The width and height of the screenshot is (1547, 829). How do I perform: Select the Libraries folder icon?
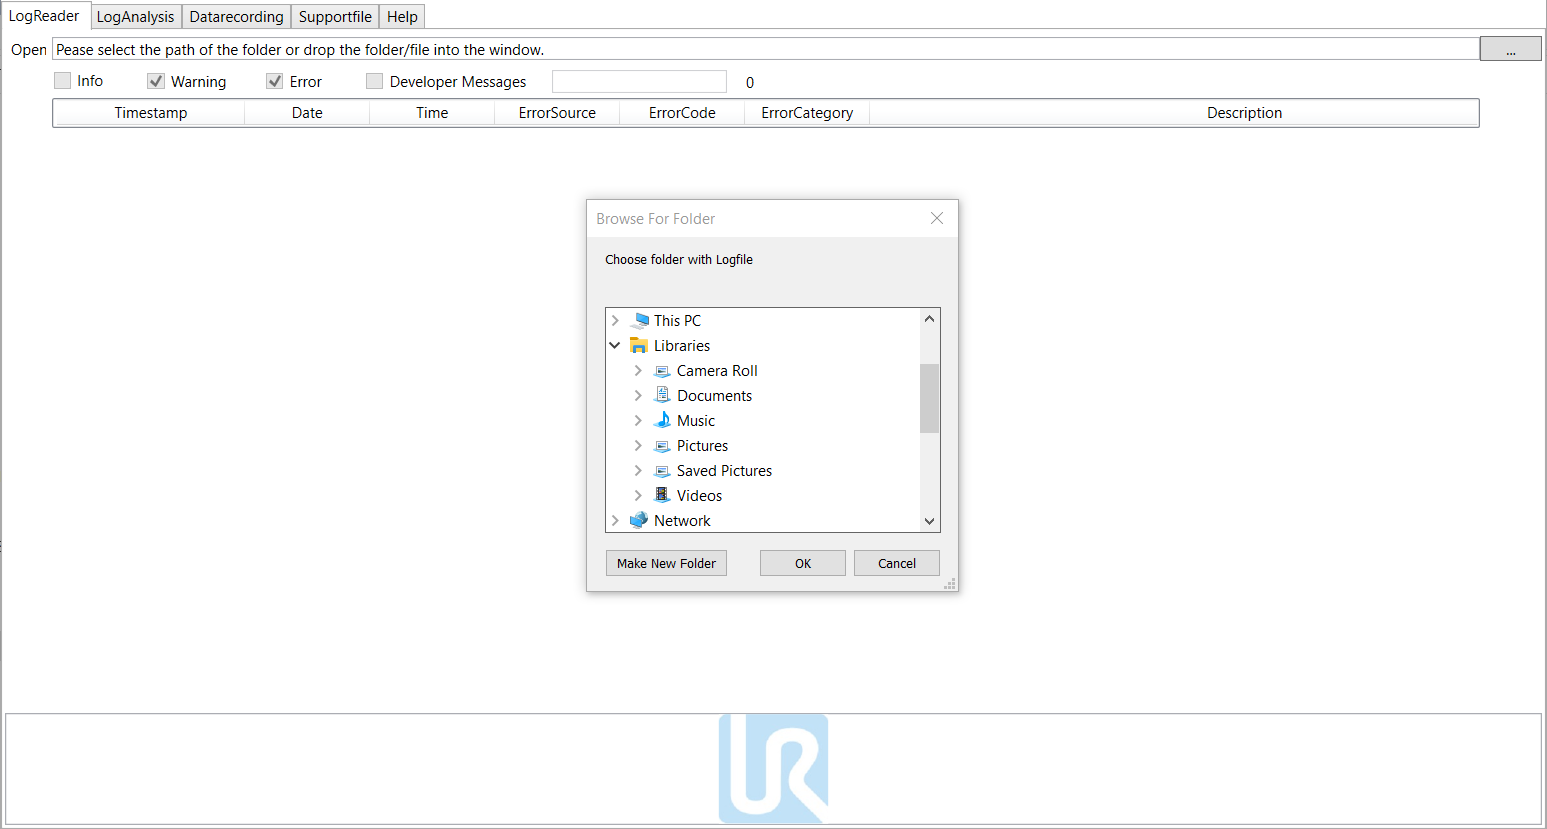click(x=639, y=346)
